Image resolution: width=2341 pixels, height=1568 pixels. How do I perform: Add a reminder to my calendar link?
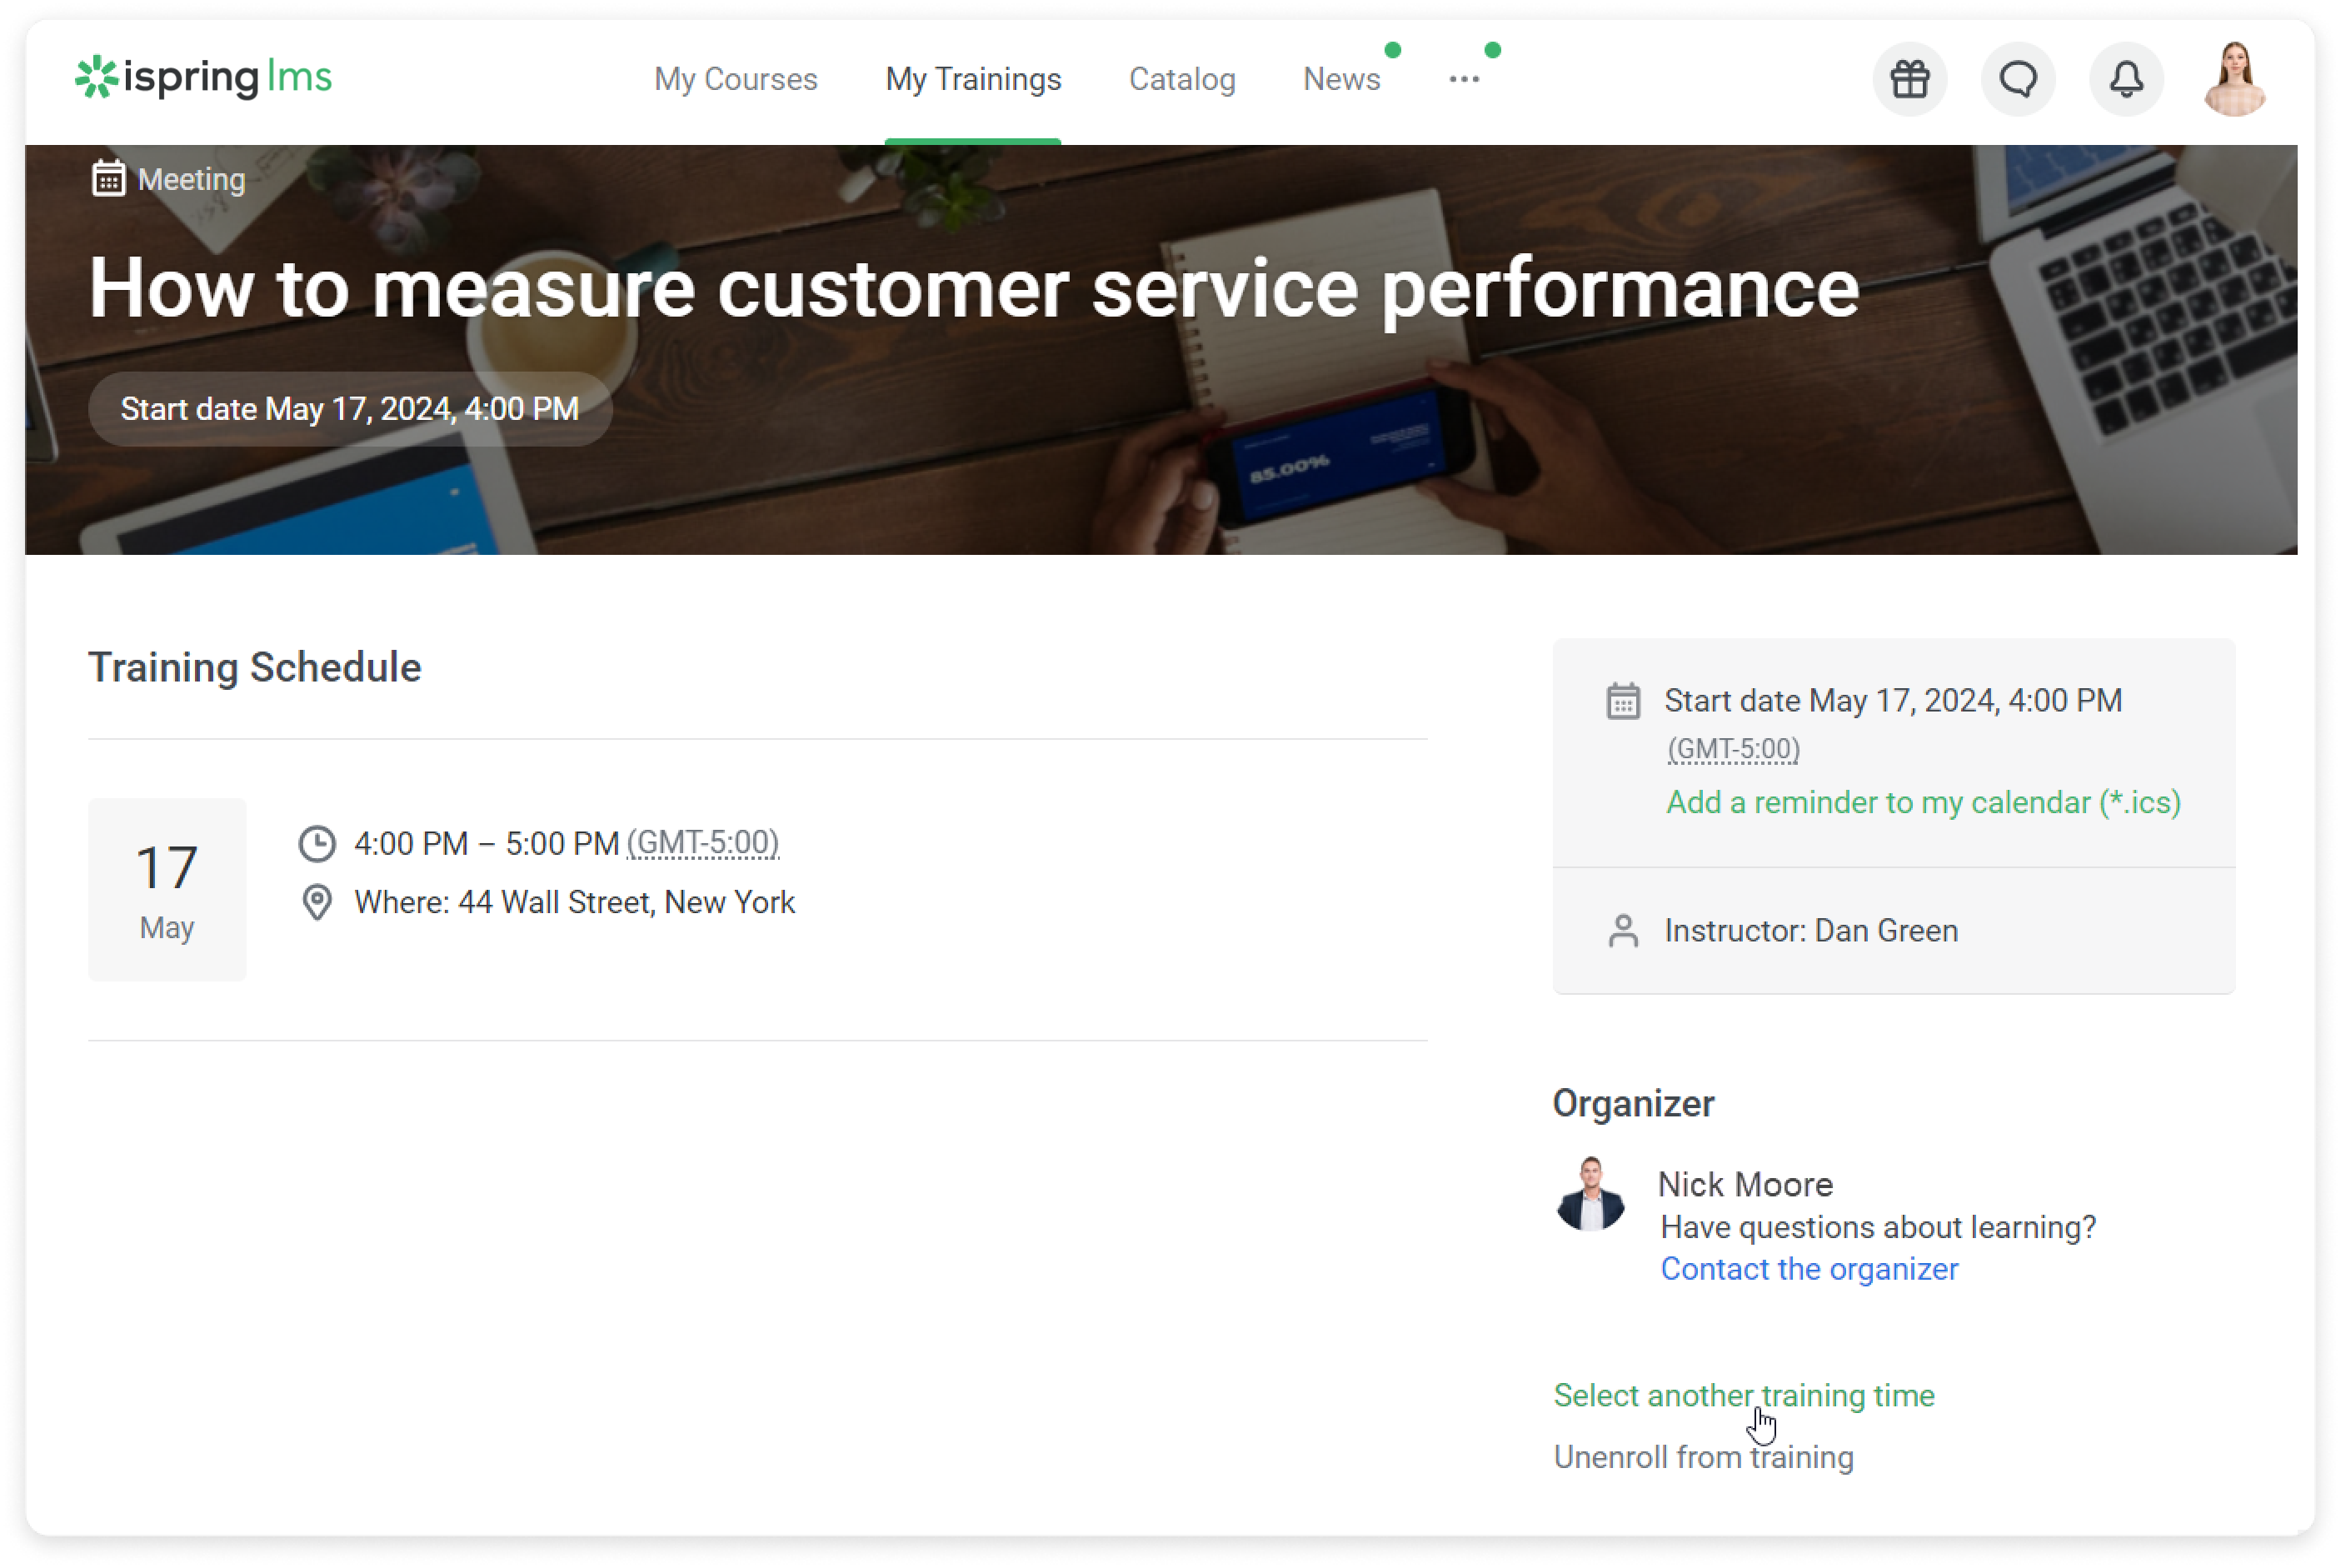pos(1922,803)
